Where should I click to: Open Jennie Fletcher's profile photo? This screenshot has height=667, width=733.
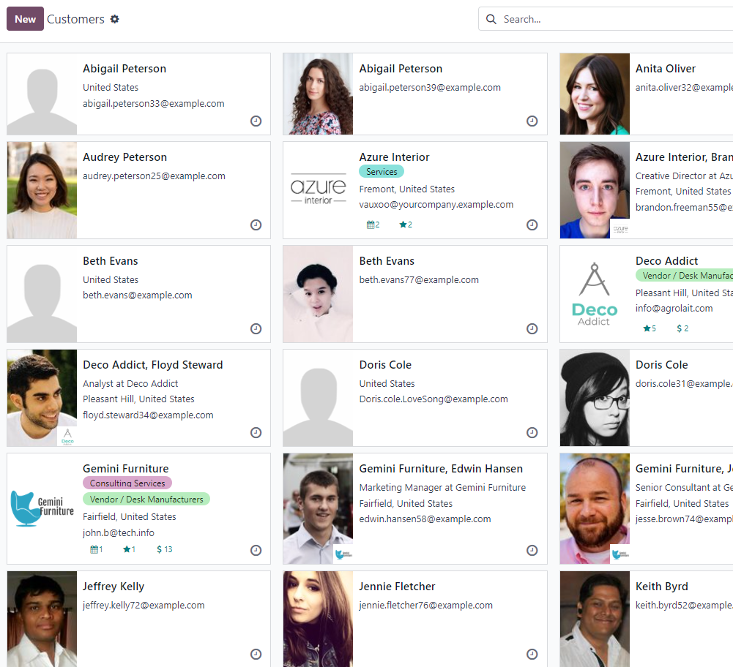pos(318,619)
